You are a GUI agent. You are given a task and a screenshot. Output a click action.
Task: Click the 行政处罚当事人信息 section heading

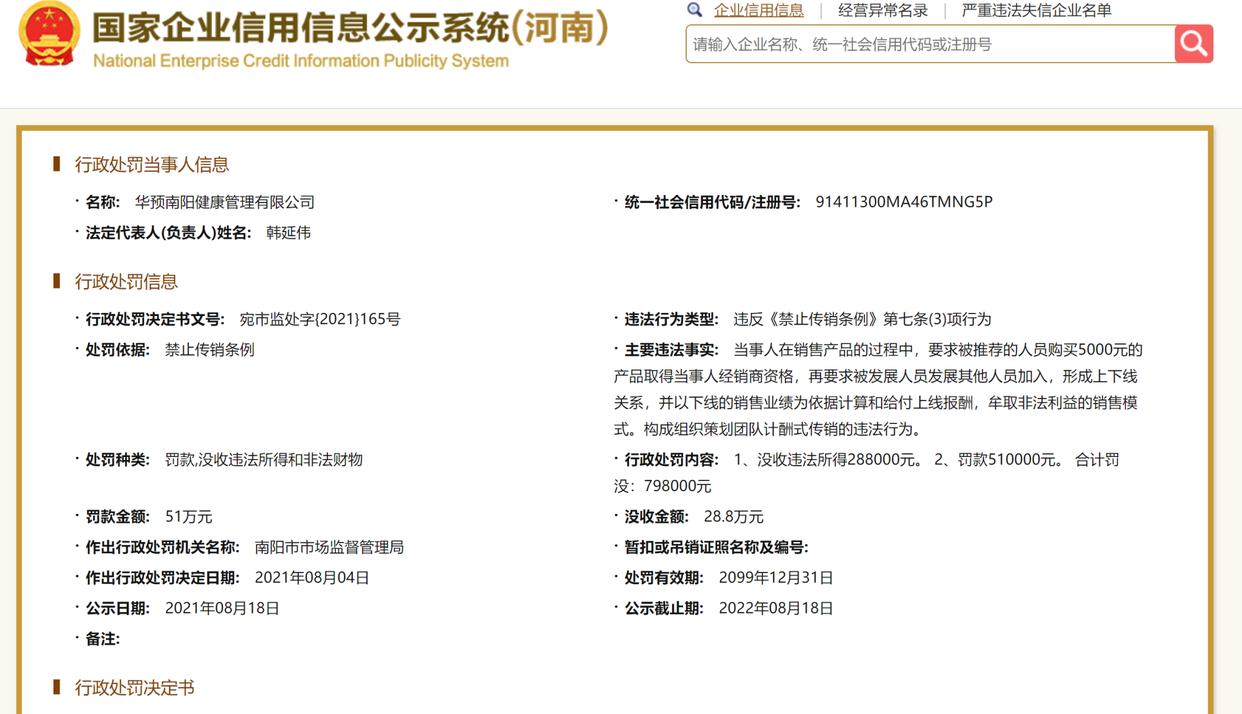tap(152, 165)
